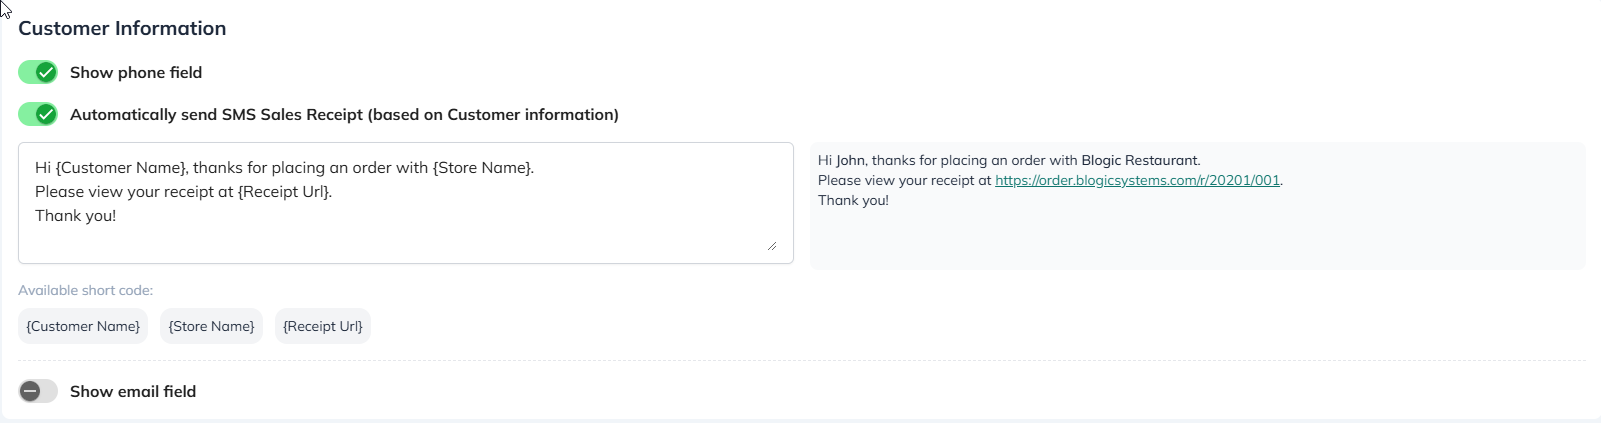Click {Receipt Url} placeholder inside template text
This screenshot has width=1601, height=423.
click(x=284, y=192)
